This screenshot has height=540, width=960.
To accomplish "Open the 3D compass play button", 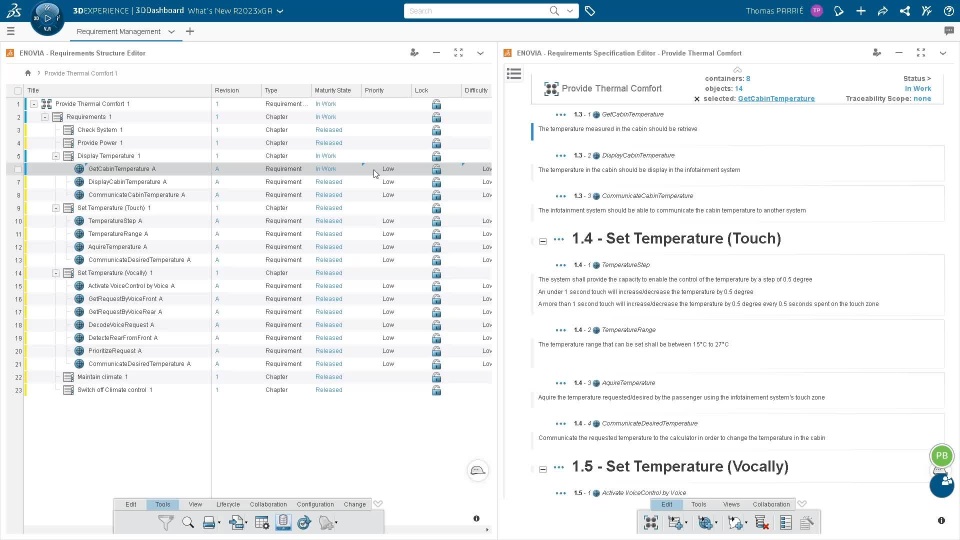I will click(x=47, y=18).
